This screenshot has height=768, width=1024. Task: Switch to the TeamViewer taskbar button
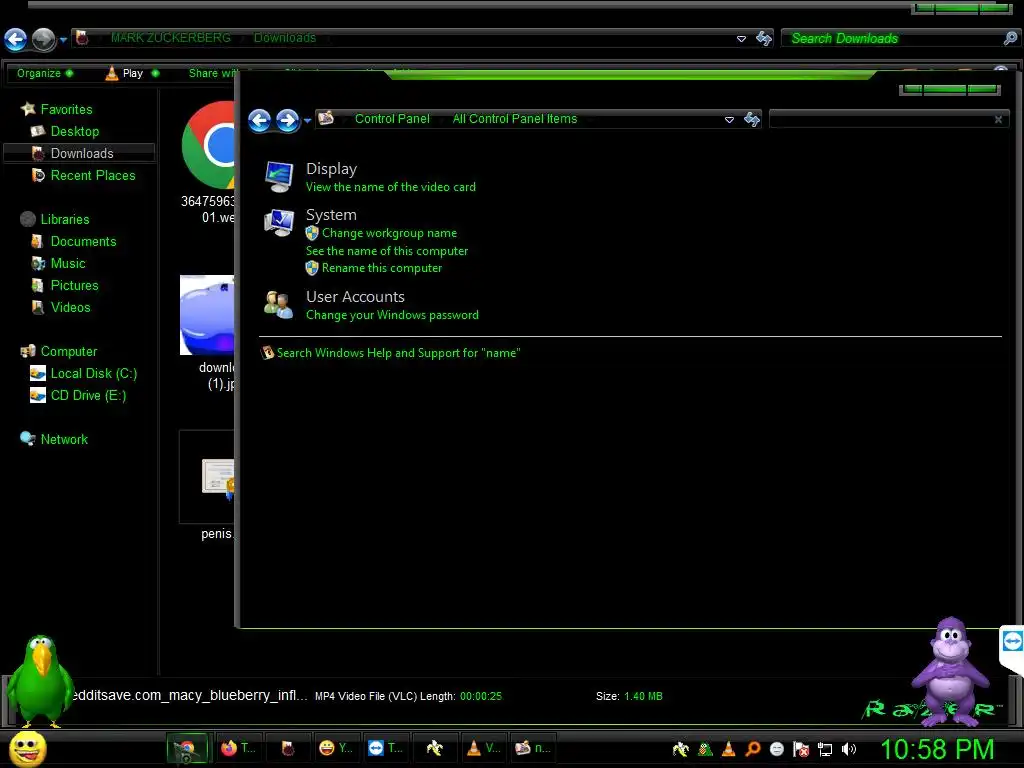pyautogui.click(x=384, y=748)
